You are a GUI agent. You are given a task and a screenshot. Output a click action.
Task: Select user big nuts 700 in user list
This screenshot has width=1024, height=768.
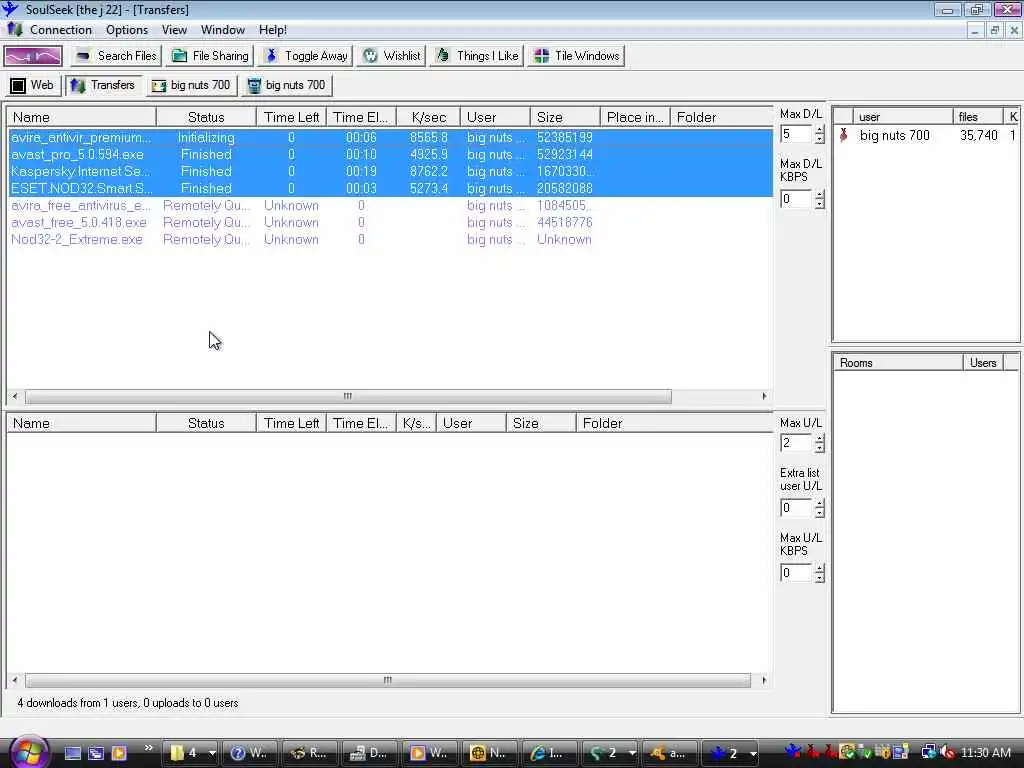click(926, 136)
